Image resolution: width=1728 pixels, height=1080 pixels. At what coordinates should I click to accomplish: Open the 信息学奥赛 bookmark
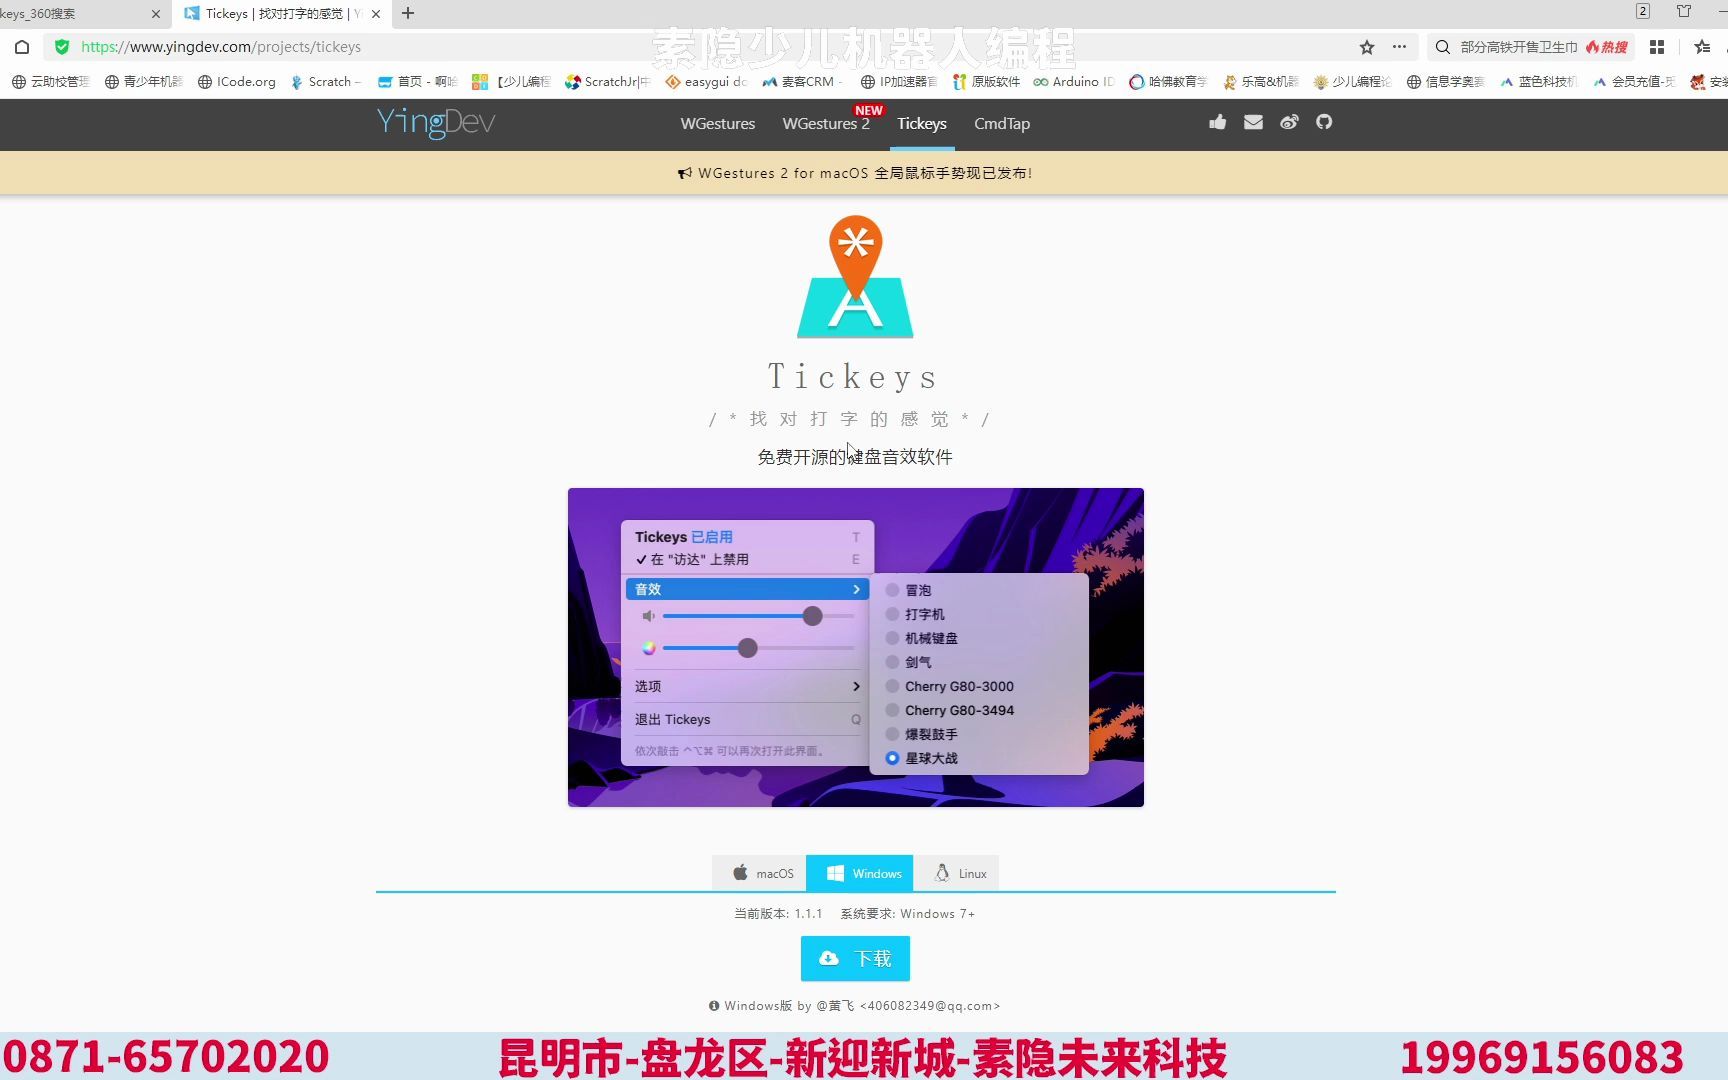pyautogui.click(x=1445, y=82)
